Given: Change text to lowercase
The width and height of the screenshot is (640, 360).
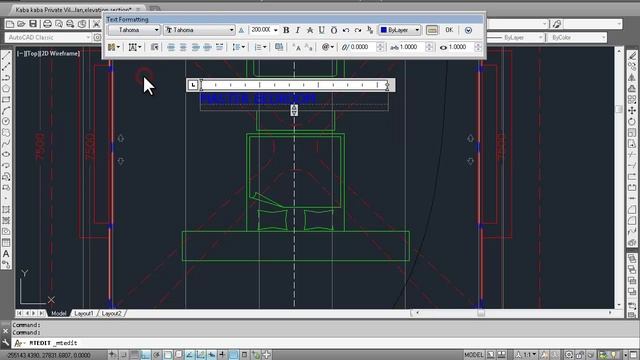Looking at the screenshot, I should [x=309, y=47].
